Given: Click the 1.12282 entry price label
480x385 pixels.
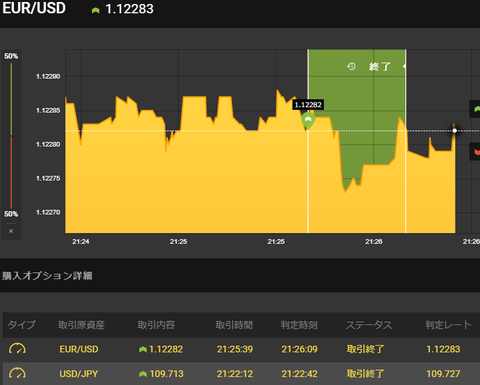Looking at the screenshot, I should (x=308, y=105).
